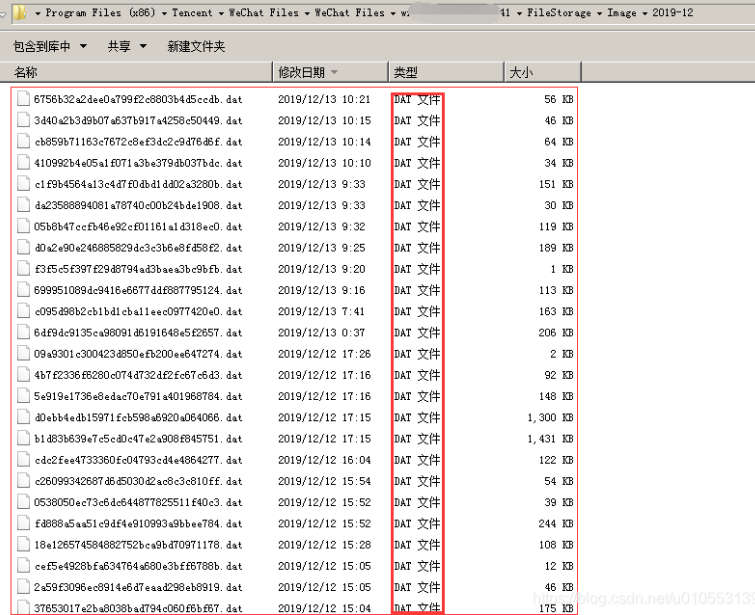Viewport: 755px width, 615px height.
Task: Go to FileStorage folder in breadcrumb
Action: (x=559, y=13)
